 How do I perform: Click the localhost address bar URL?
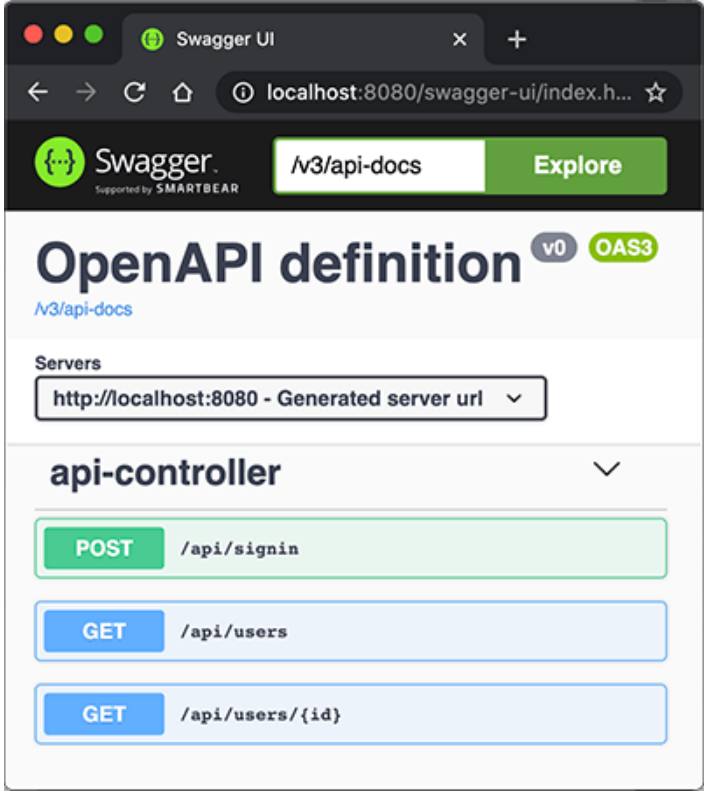point(449,93)
